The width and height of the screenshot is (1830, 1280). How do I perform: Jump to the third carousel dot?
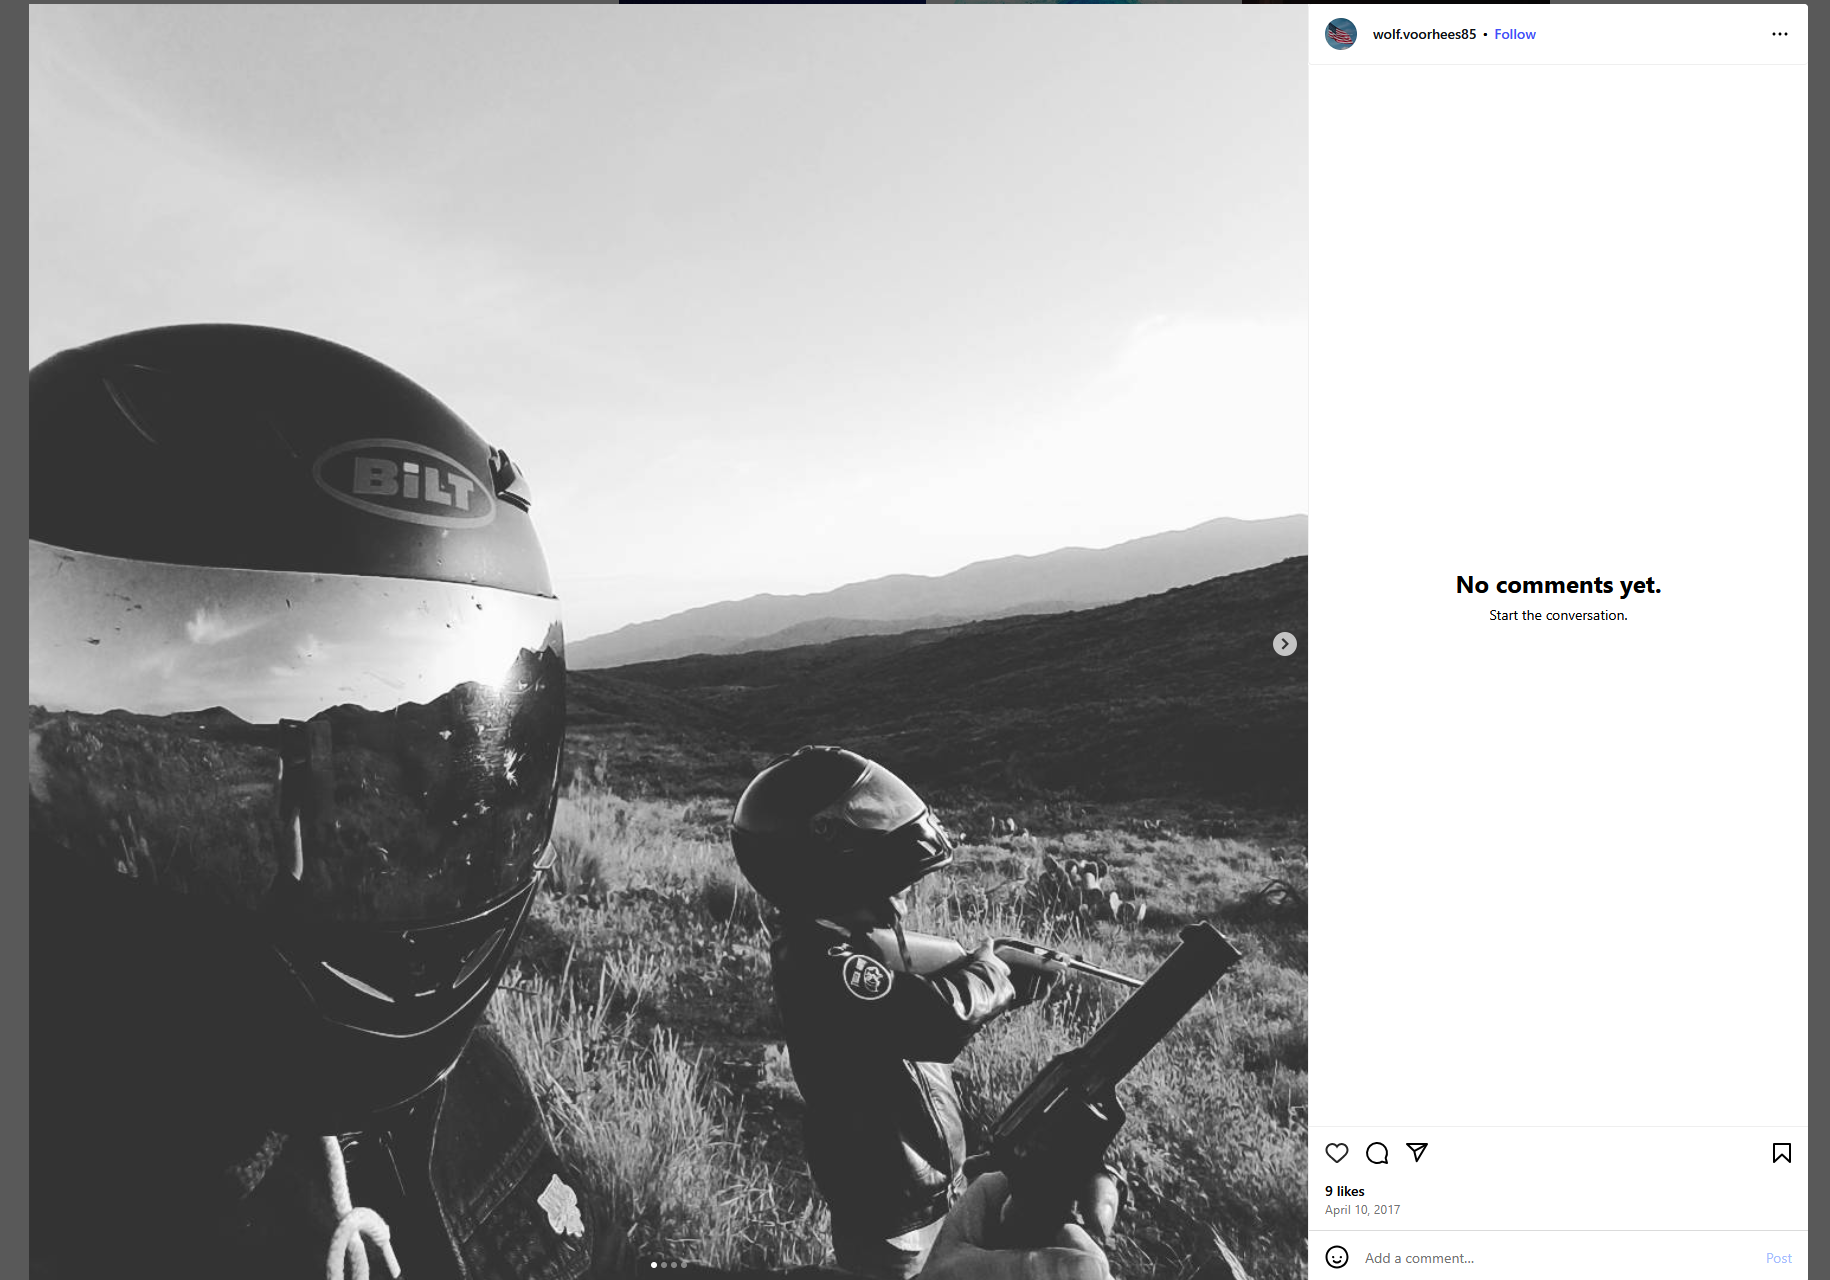(x=674, y=1265)
